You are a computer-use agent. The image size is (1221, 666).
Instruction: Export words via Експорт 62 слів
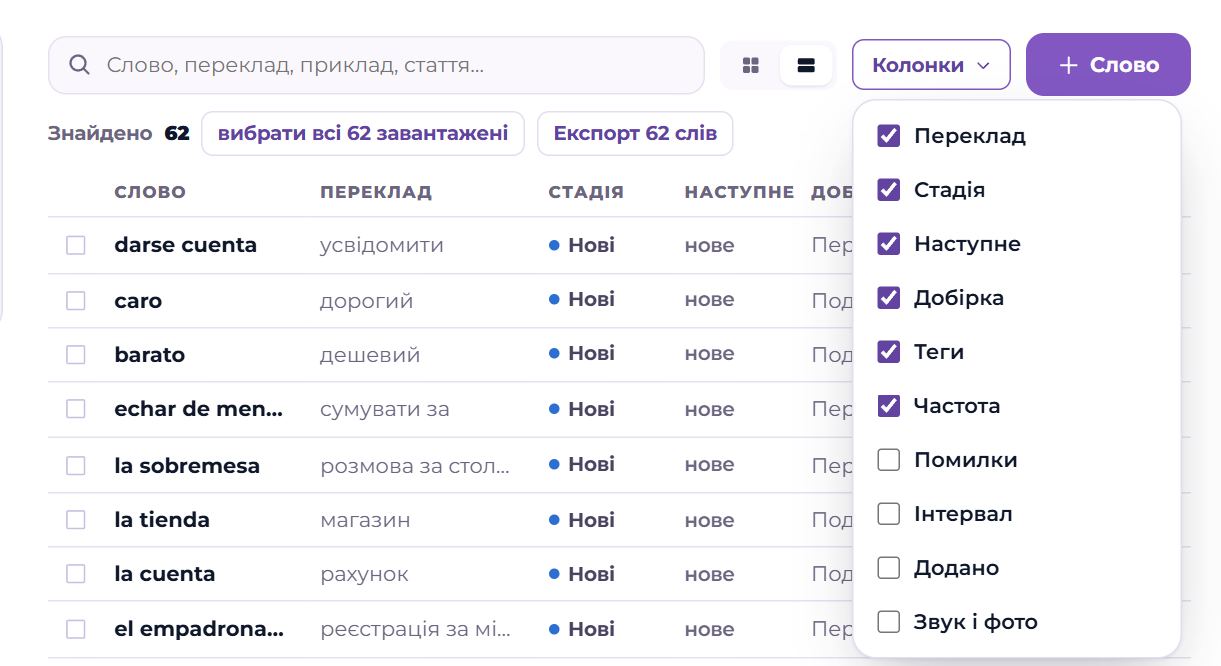click(635, 133)
